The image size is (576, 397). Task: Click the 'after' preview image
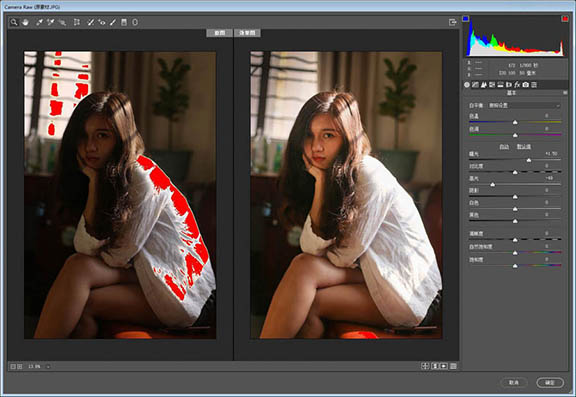click(346, 195)
